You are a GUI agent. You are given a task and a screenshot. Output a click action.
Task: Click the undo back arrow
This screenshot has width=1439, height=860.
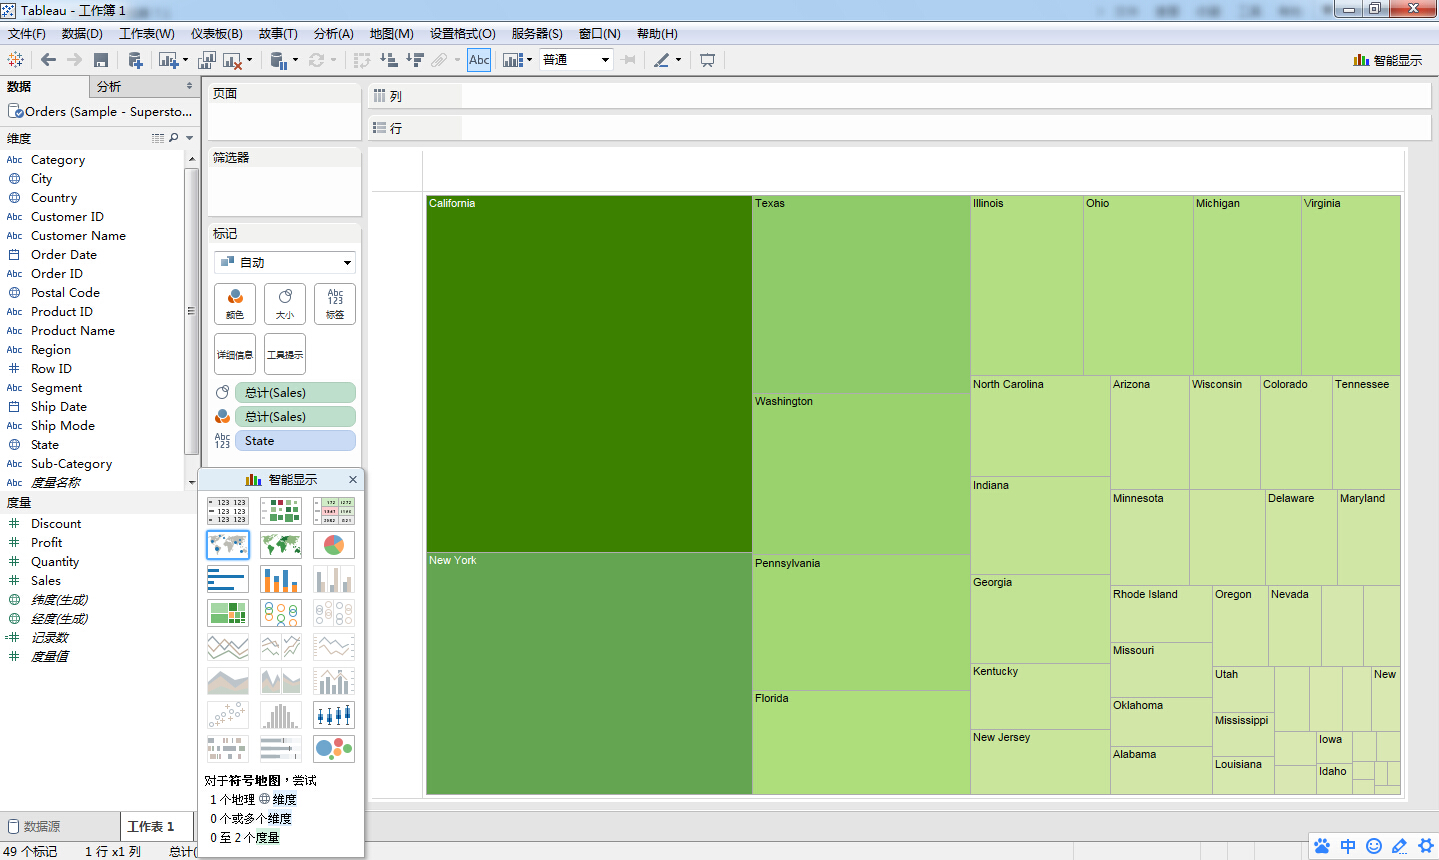(48, 60)
